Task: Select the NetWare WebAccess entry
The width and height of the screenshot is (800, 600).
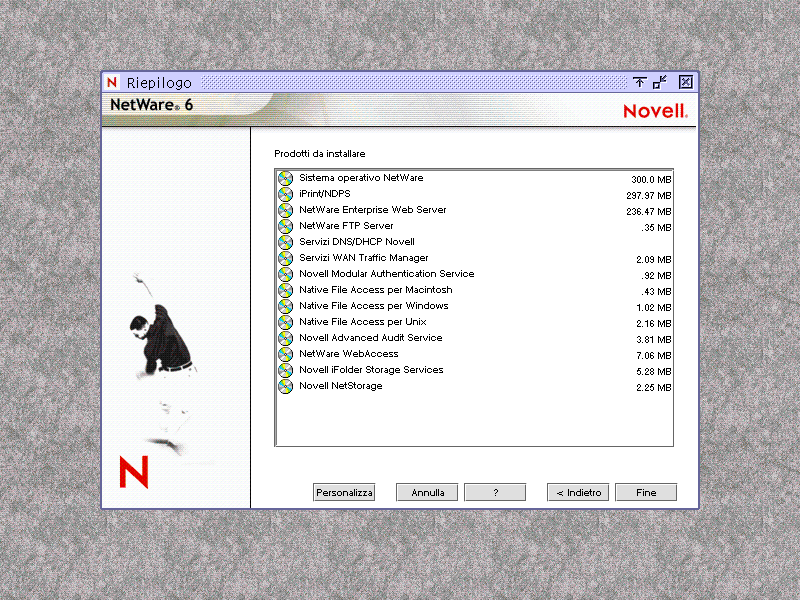Action: (x=348, y=354)
